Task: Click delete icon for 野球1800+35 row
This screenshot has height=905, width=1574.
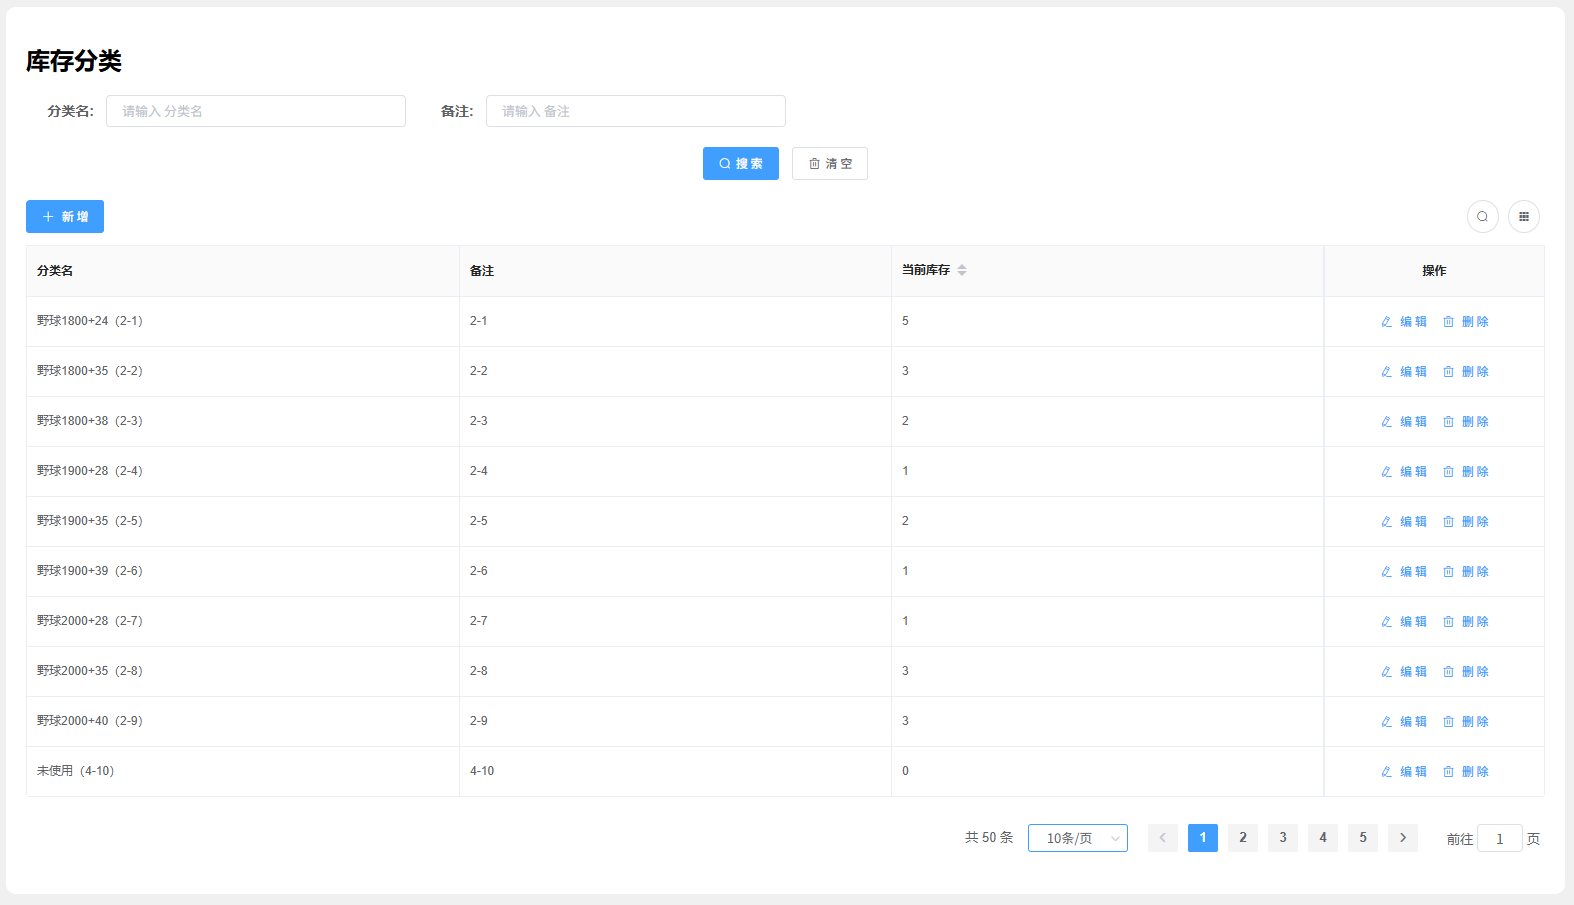Action: (x=1448, y=372)
